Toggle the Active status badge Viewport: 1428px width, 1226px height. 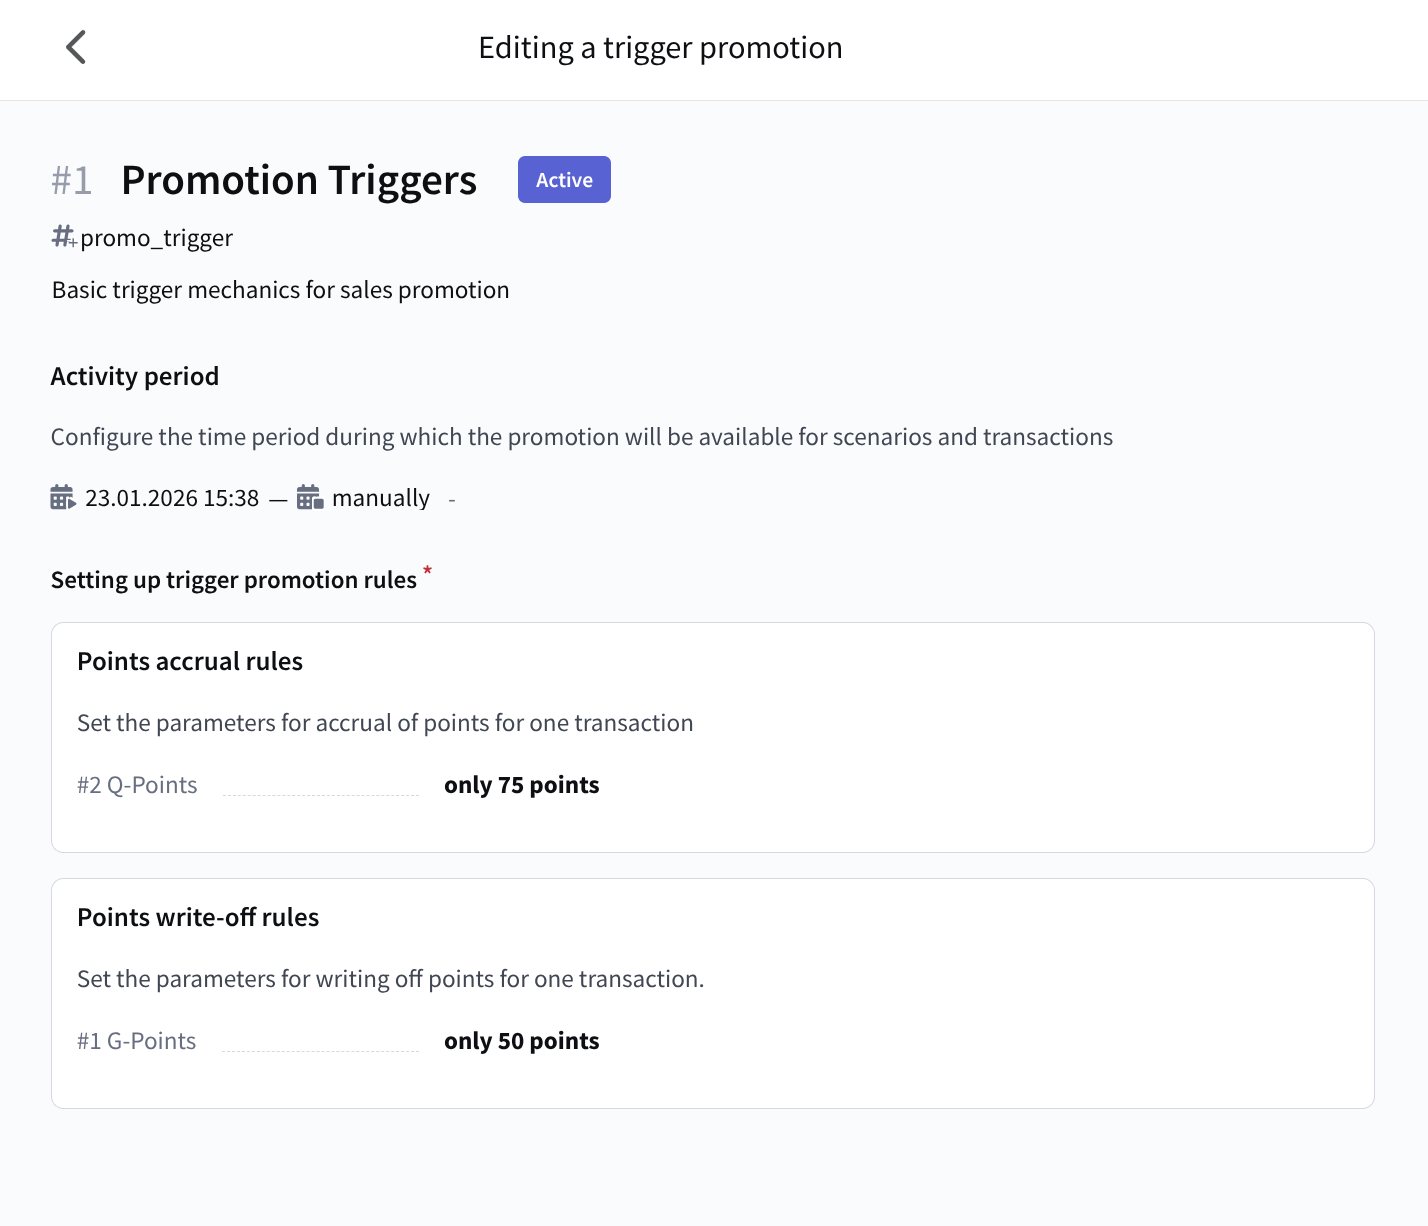(x=564, y=180)
